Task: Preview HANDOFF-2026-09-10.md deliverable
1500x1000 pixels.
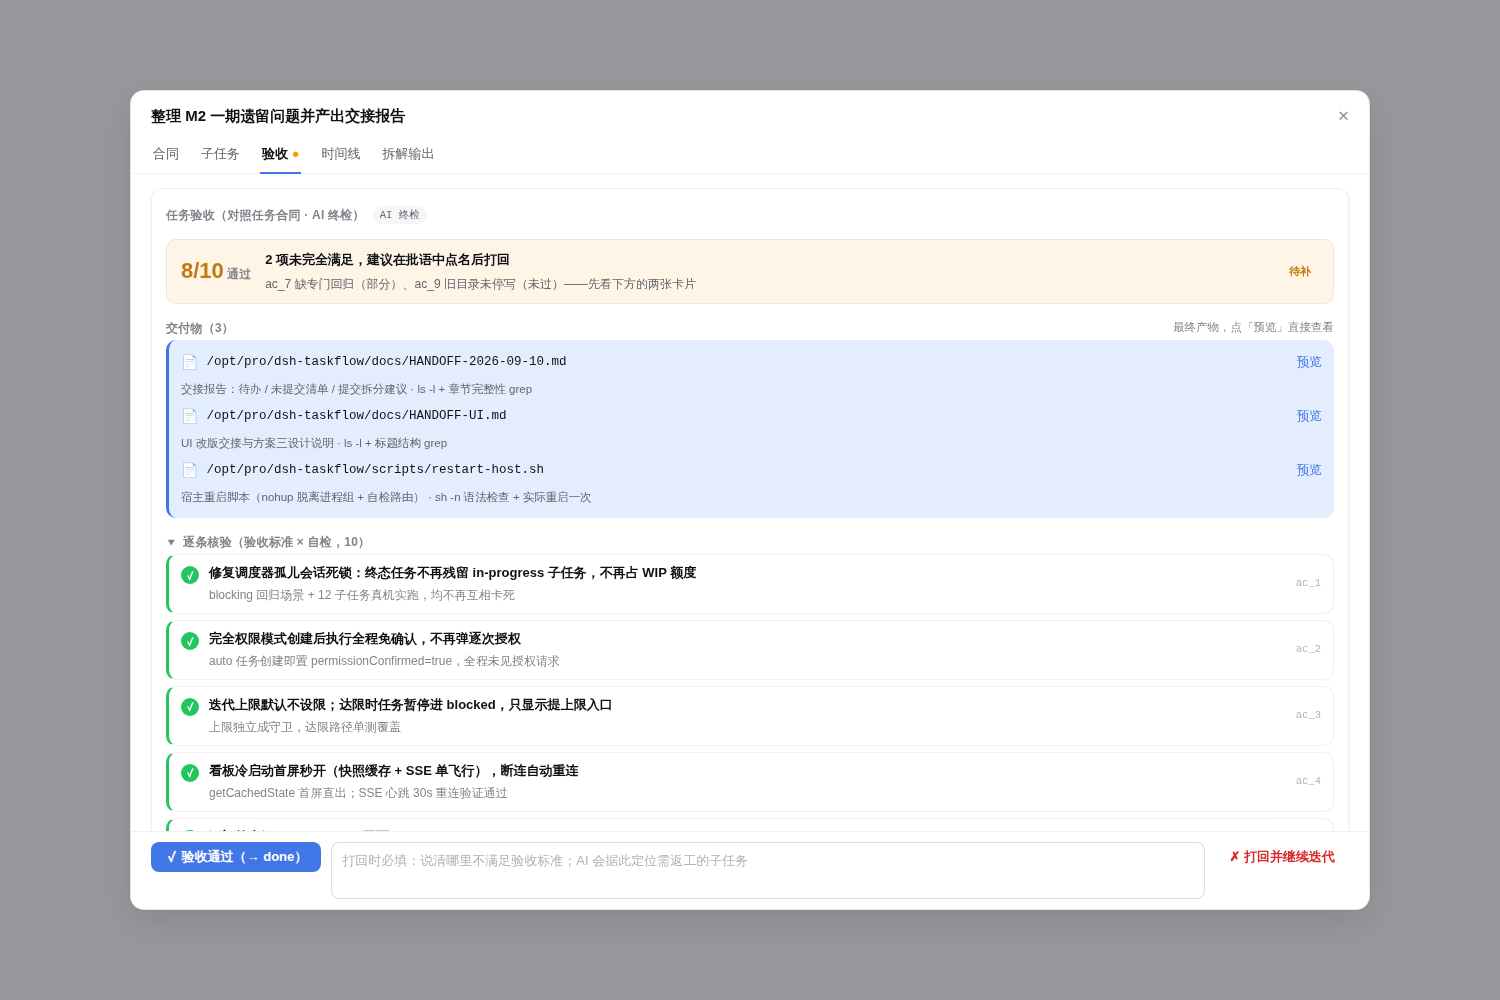Action: 1309,362
